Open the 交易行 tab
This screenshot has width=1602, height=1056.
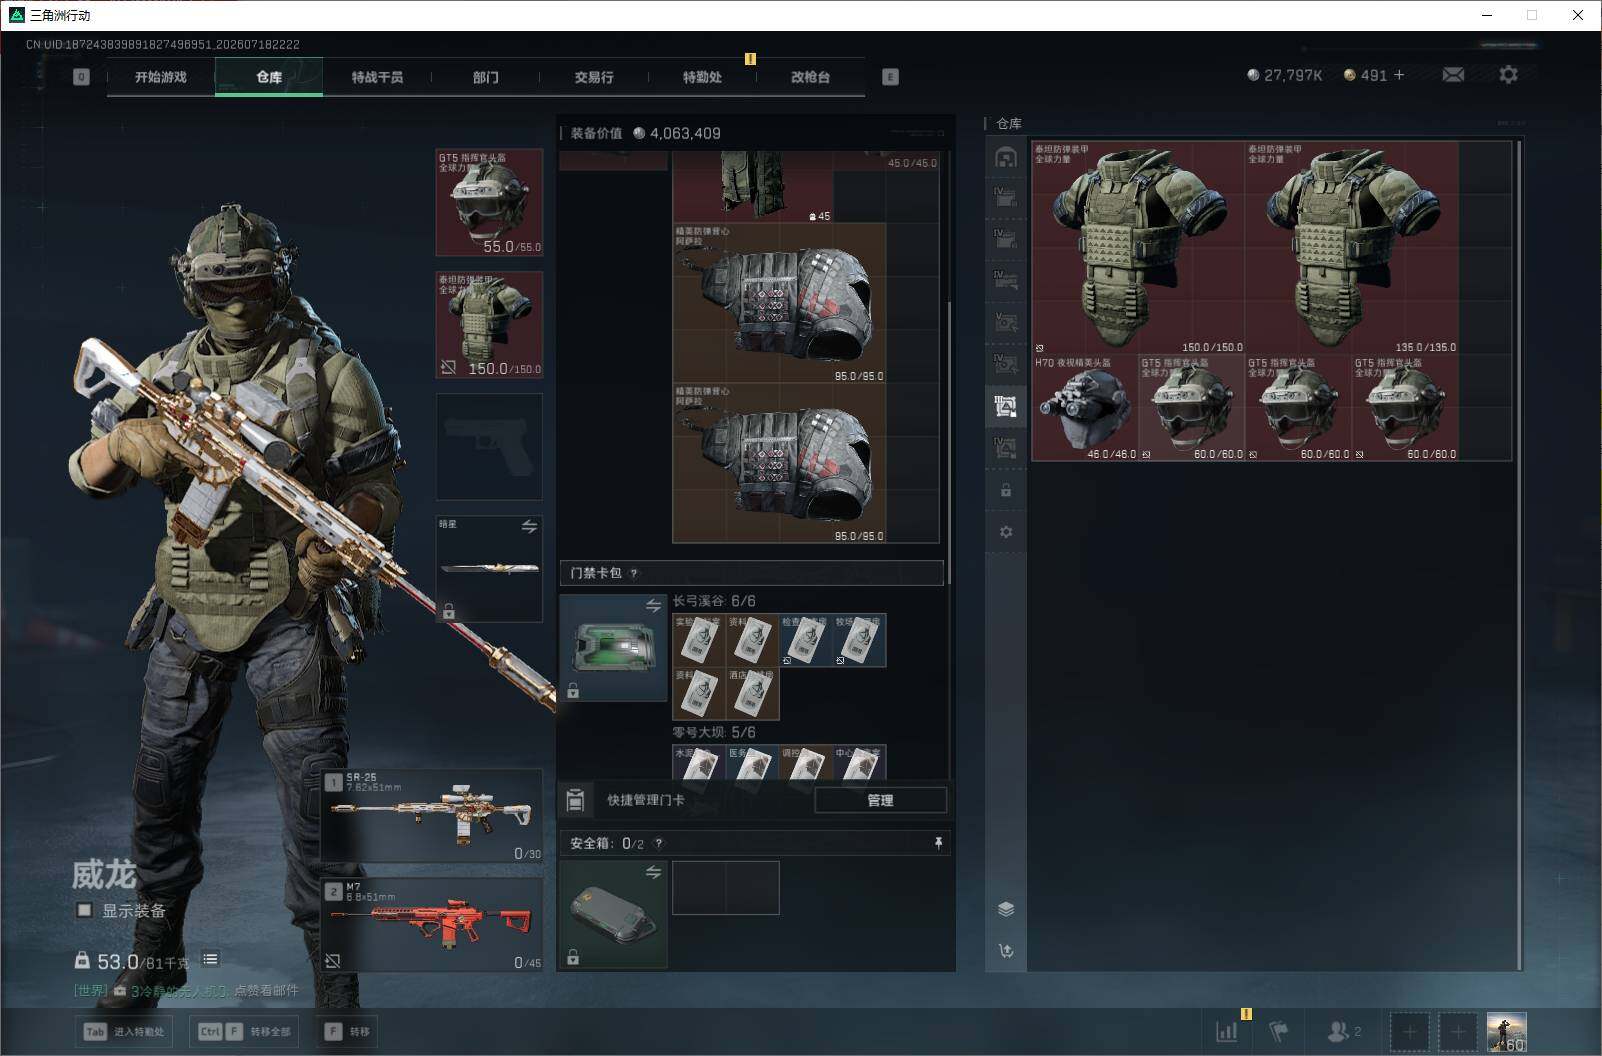(594, 77)
